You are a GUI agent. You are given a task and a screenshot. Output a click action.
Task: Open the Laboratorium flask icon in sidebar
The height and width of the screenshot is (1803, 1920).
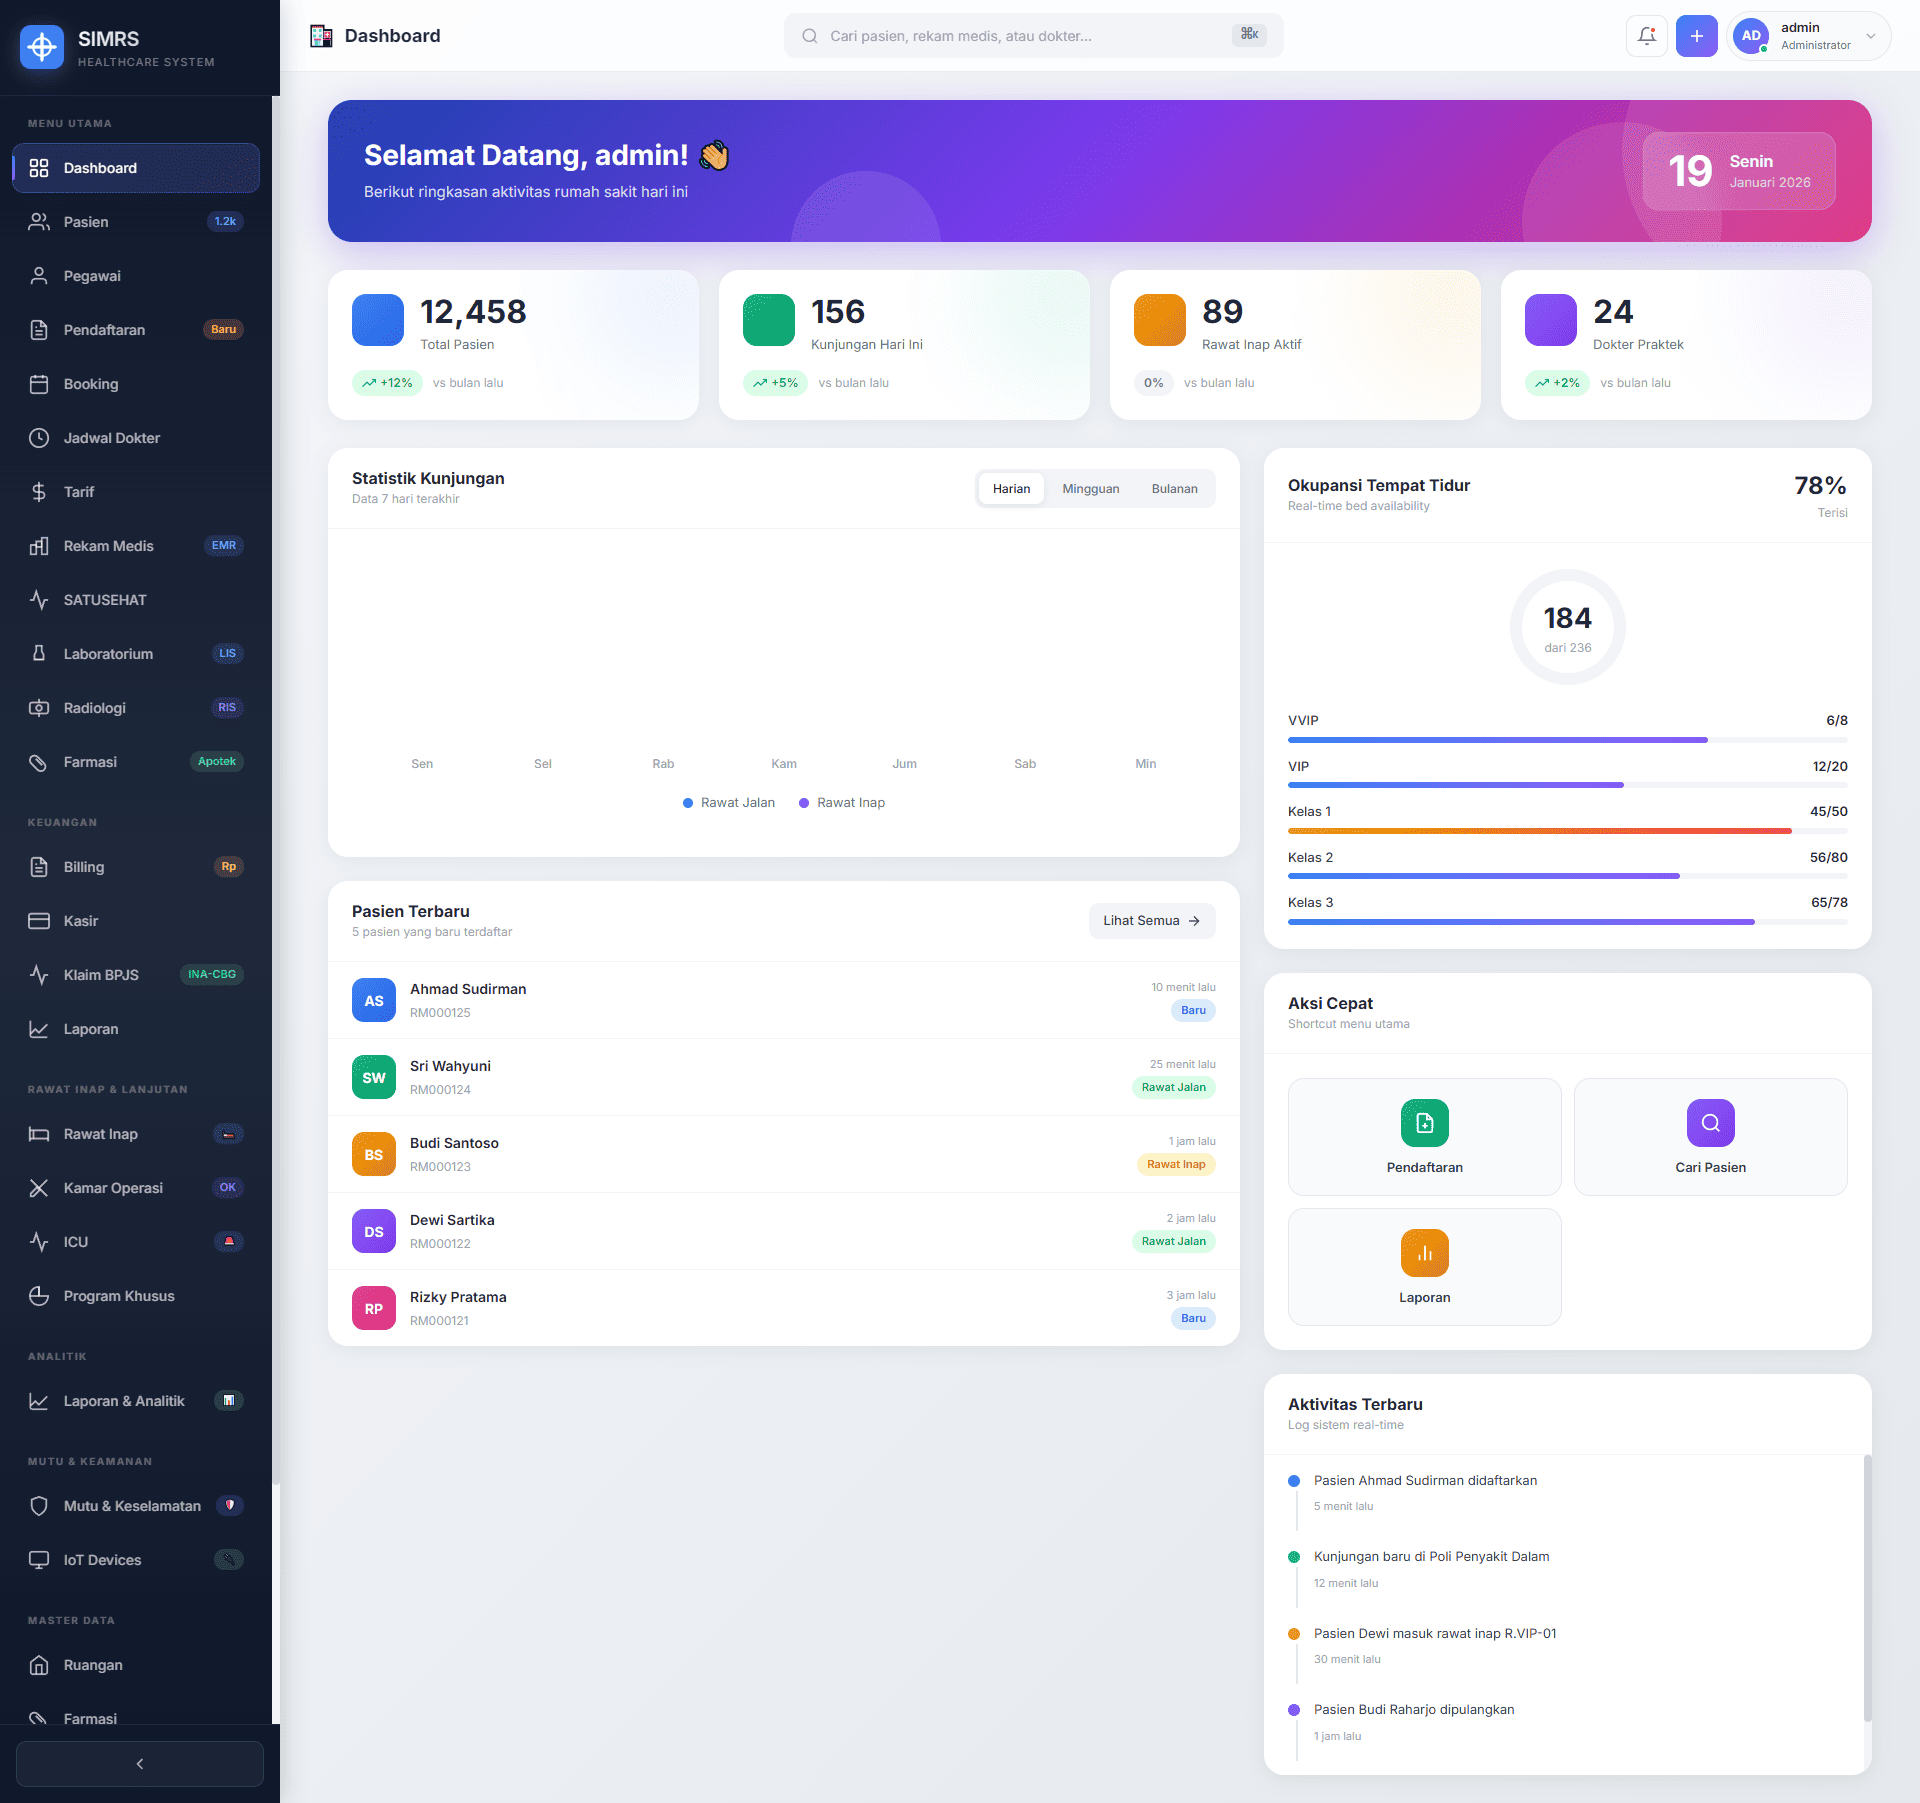[x=39, y=653]
